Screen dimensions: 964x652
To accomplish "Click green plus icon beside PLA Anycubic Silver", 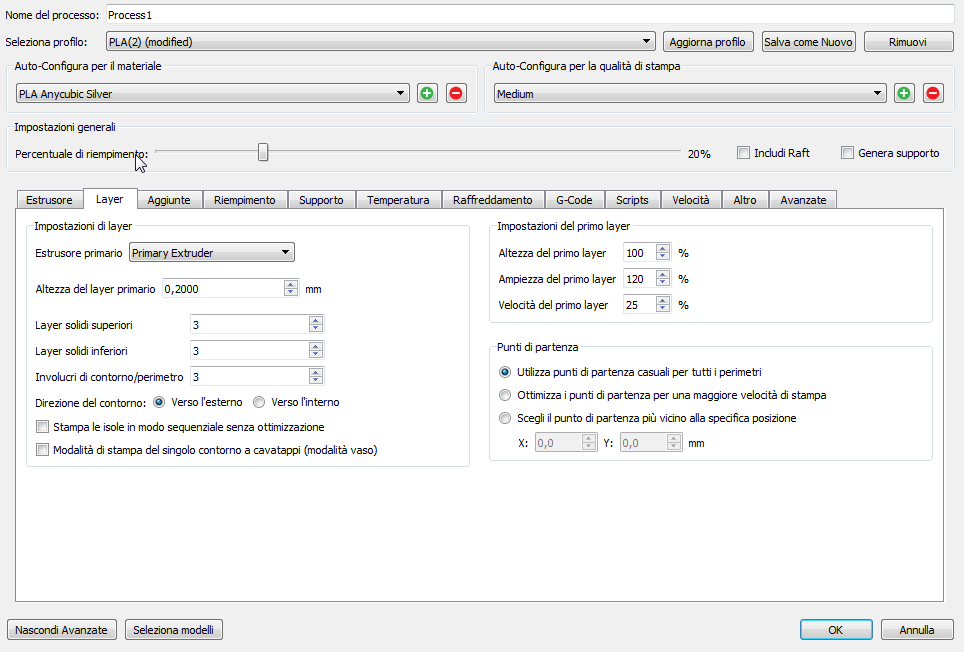I will (x=427, y=93).
